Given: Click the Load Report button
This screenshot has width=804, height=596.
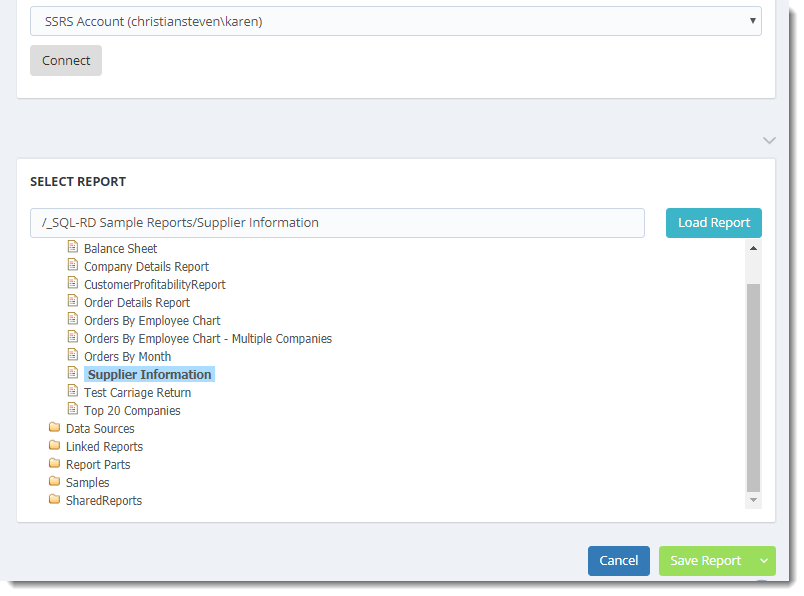Looking at the screenshot, I should [x=714, y=223].
